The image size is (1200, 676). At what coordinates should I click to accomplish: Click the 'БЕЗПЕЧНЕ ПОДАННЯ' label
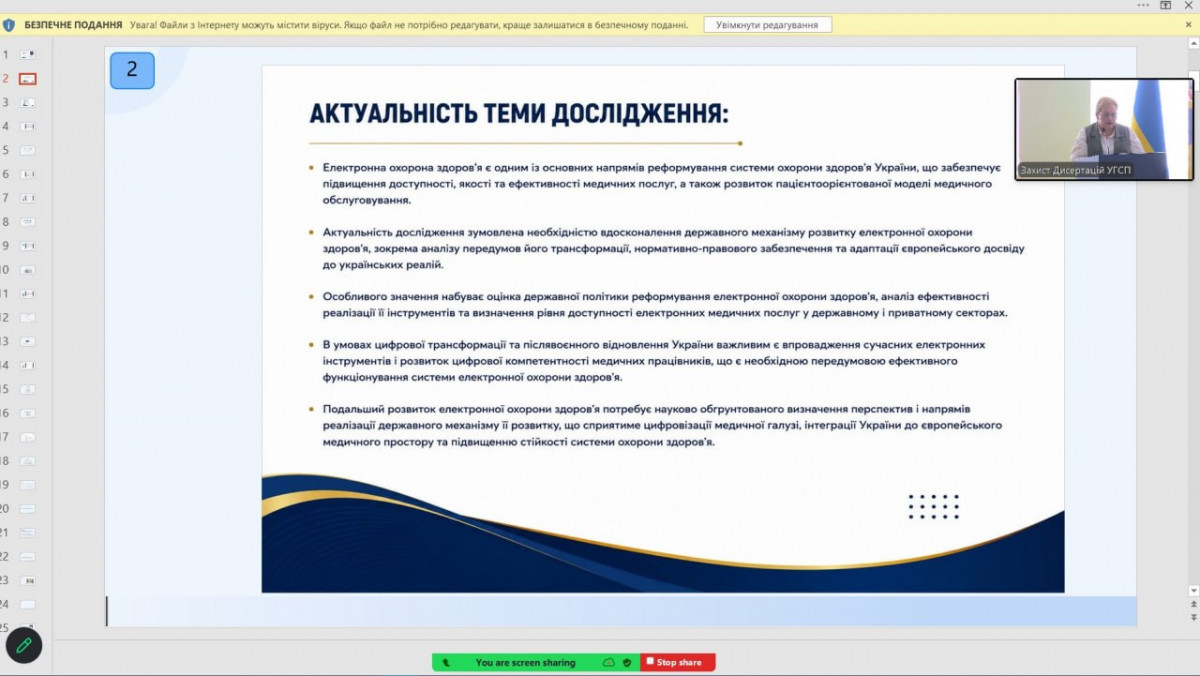point(73,24)
